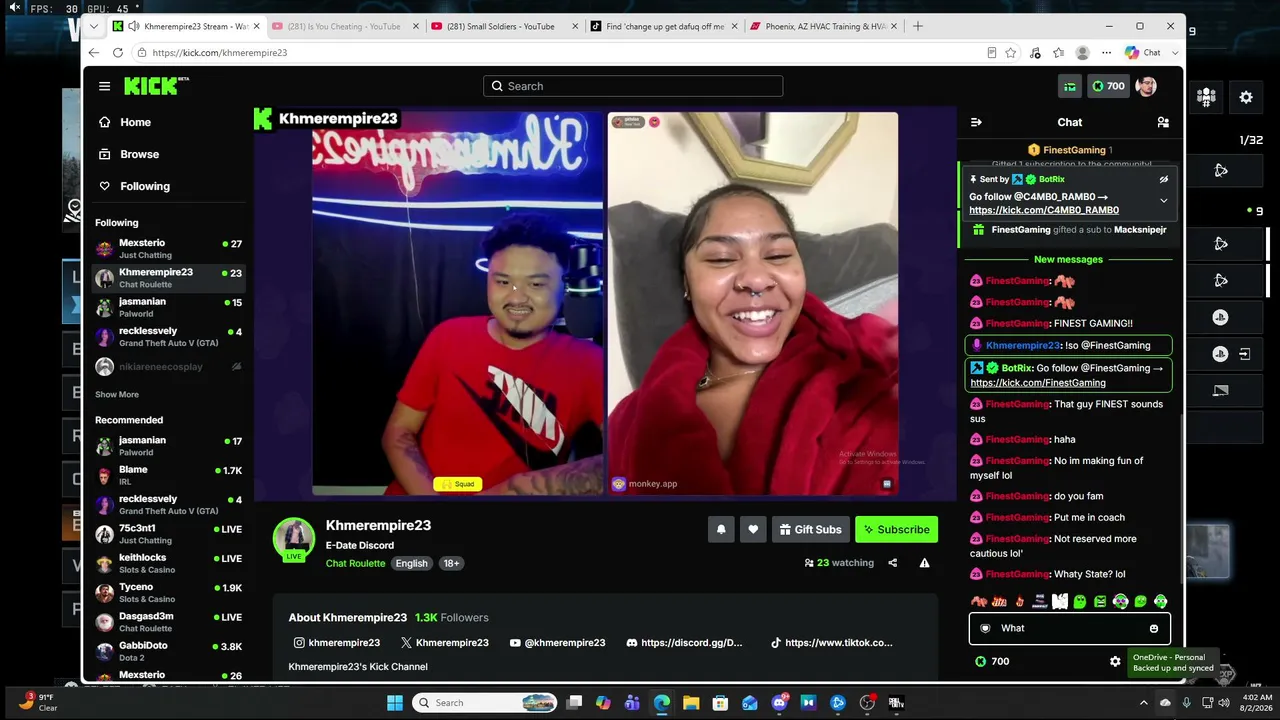Click Khmerempire23's live avatar
This screenshot has height=720, width=1280.
[294, 539]
